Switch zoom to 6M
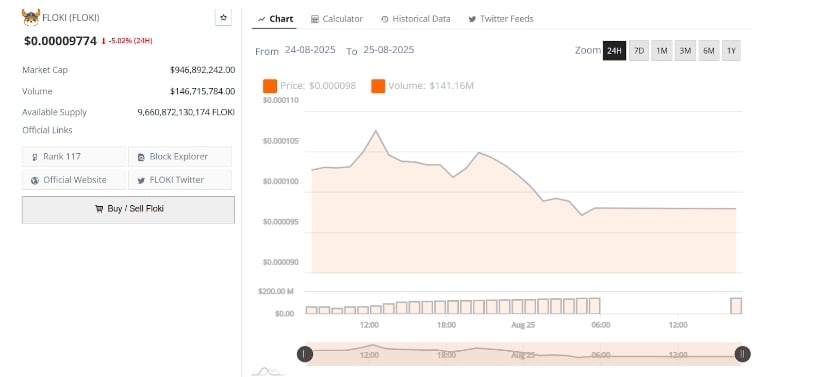Screen dimensions: 825x377 pyautogui.click(x=709, y=50)
